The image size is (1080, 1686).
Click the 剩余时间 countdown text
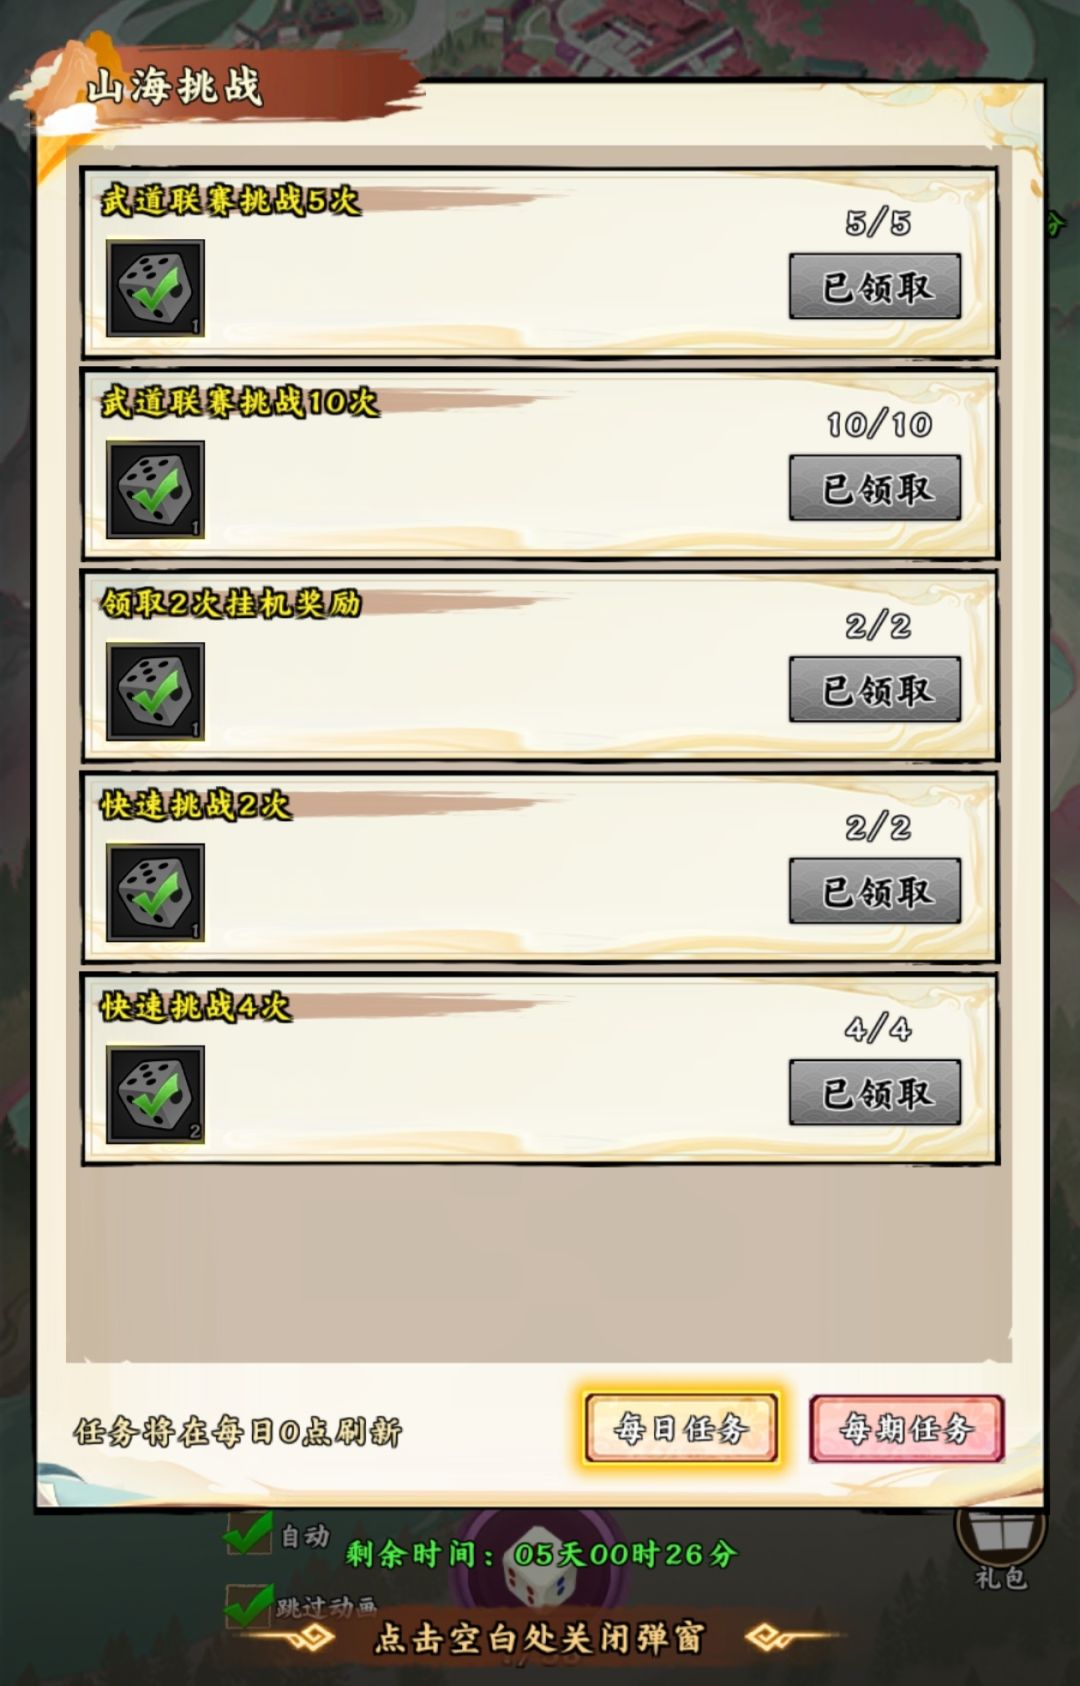(x=542, y=1554)
